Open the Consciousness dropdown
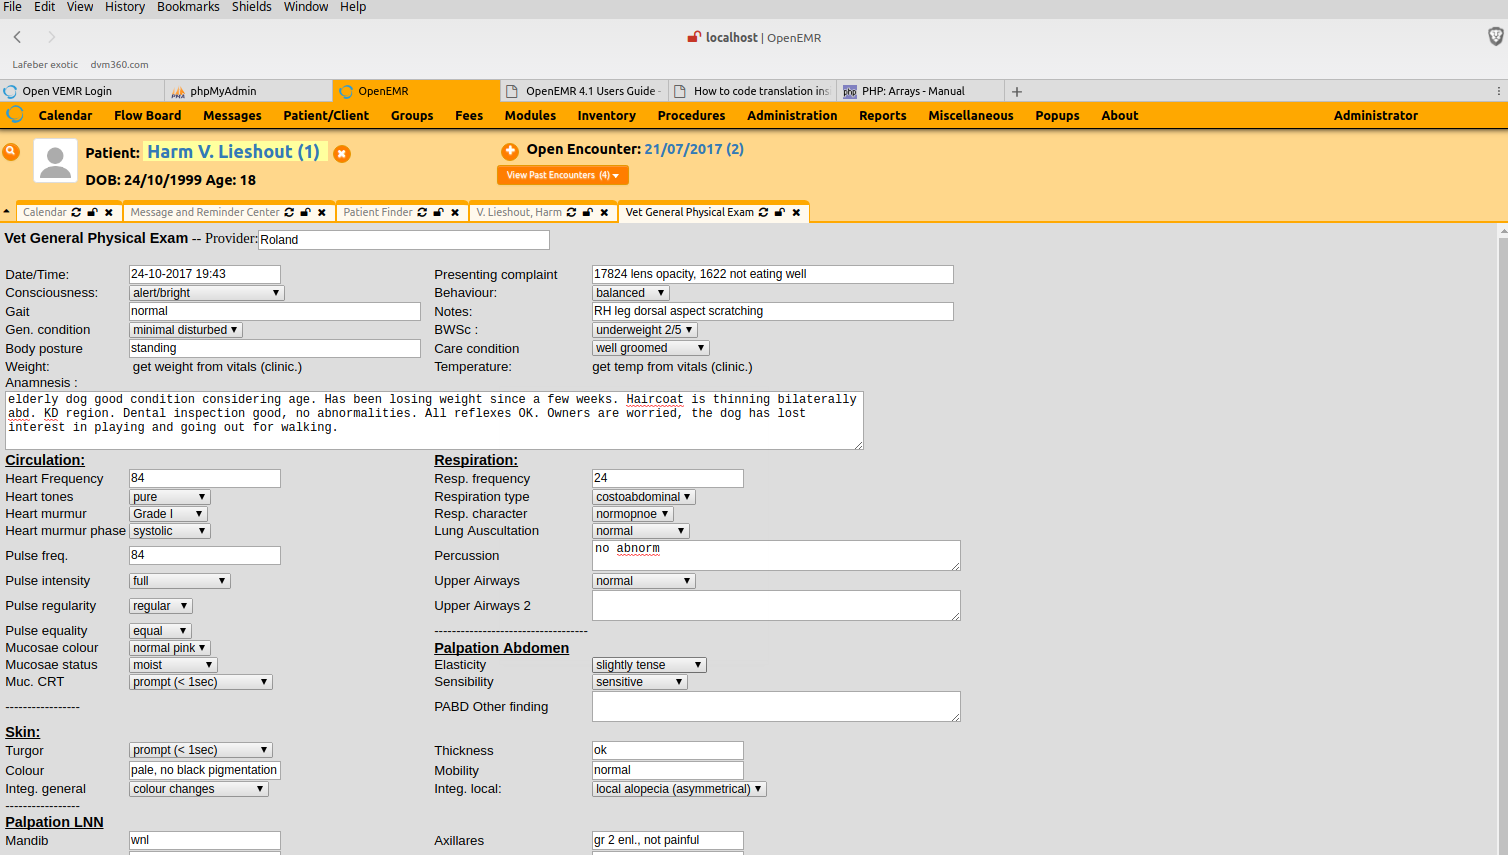The height and width of the screenshot is (855, 1508). pyautogui.click(x=207, y=293)
